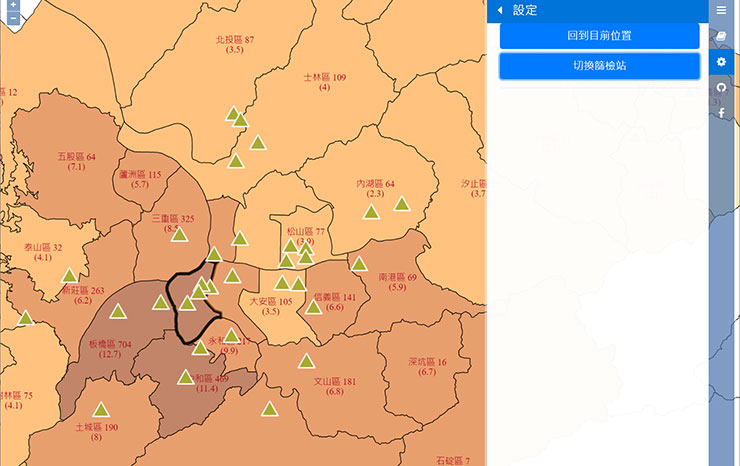Click 士林區 109 district label
The image size is (740, 466).
click(325, 77)
